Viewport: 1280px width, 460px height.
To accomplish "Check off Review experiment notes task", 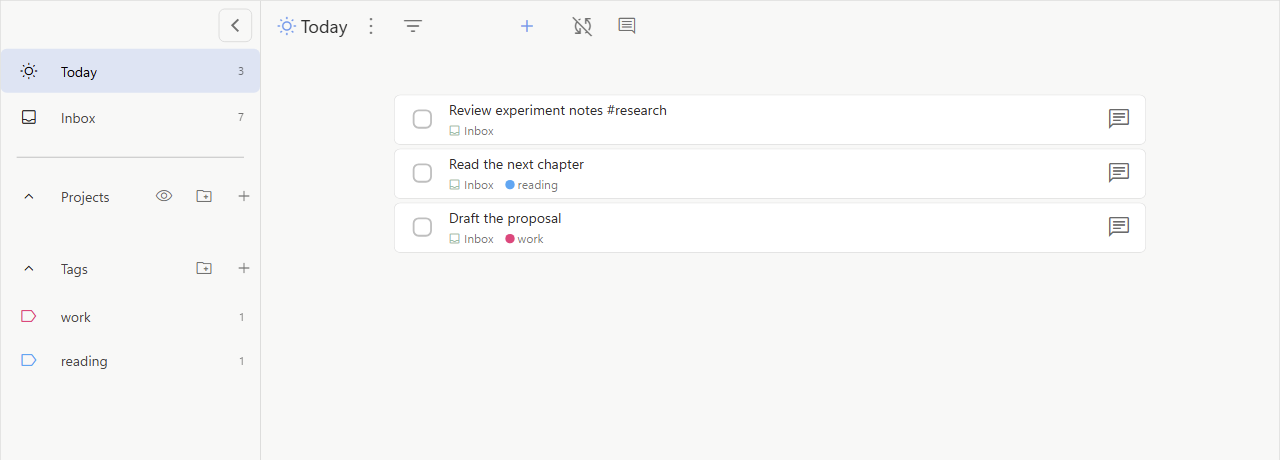I will [422, 119].
